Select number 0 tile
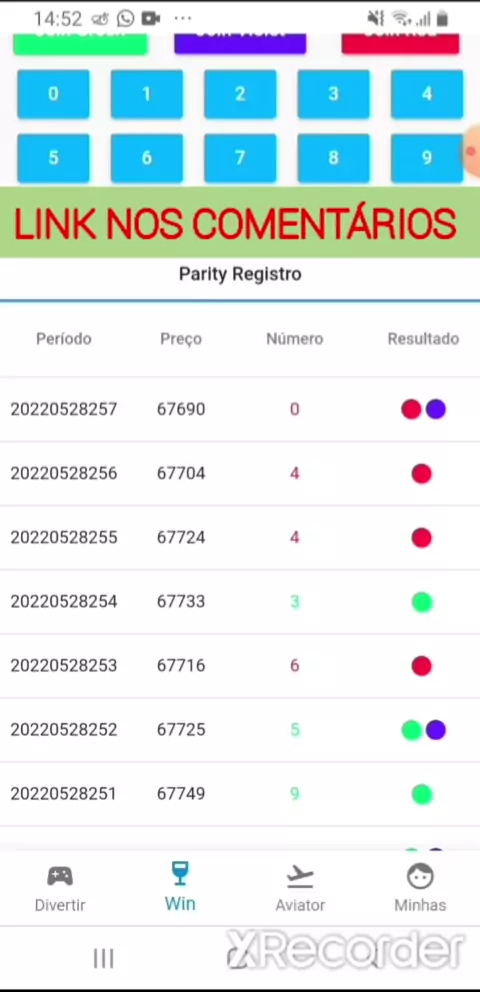The height and width of the screenshot is (992, 480). point(53,94)
